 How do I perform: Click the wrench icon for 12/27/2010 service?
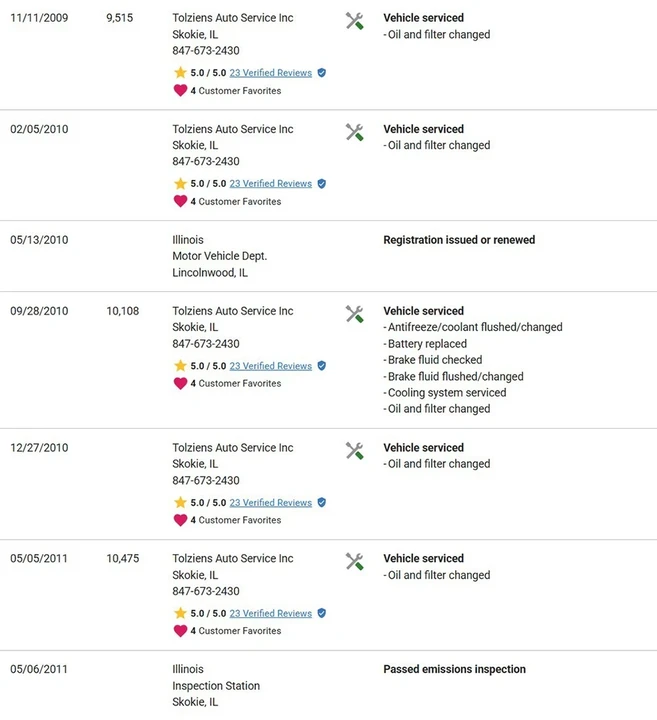(354, 451)
